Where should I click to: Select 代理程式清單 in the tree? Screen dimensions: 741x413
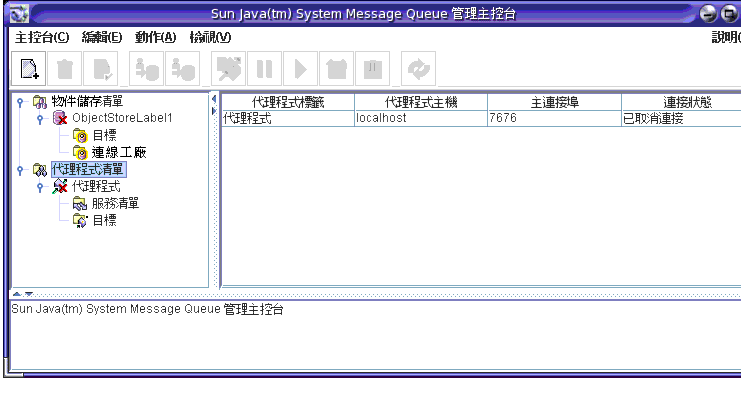click(x=88, y=169)
